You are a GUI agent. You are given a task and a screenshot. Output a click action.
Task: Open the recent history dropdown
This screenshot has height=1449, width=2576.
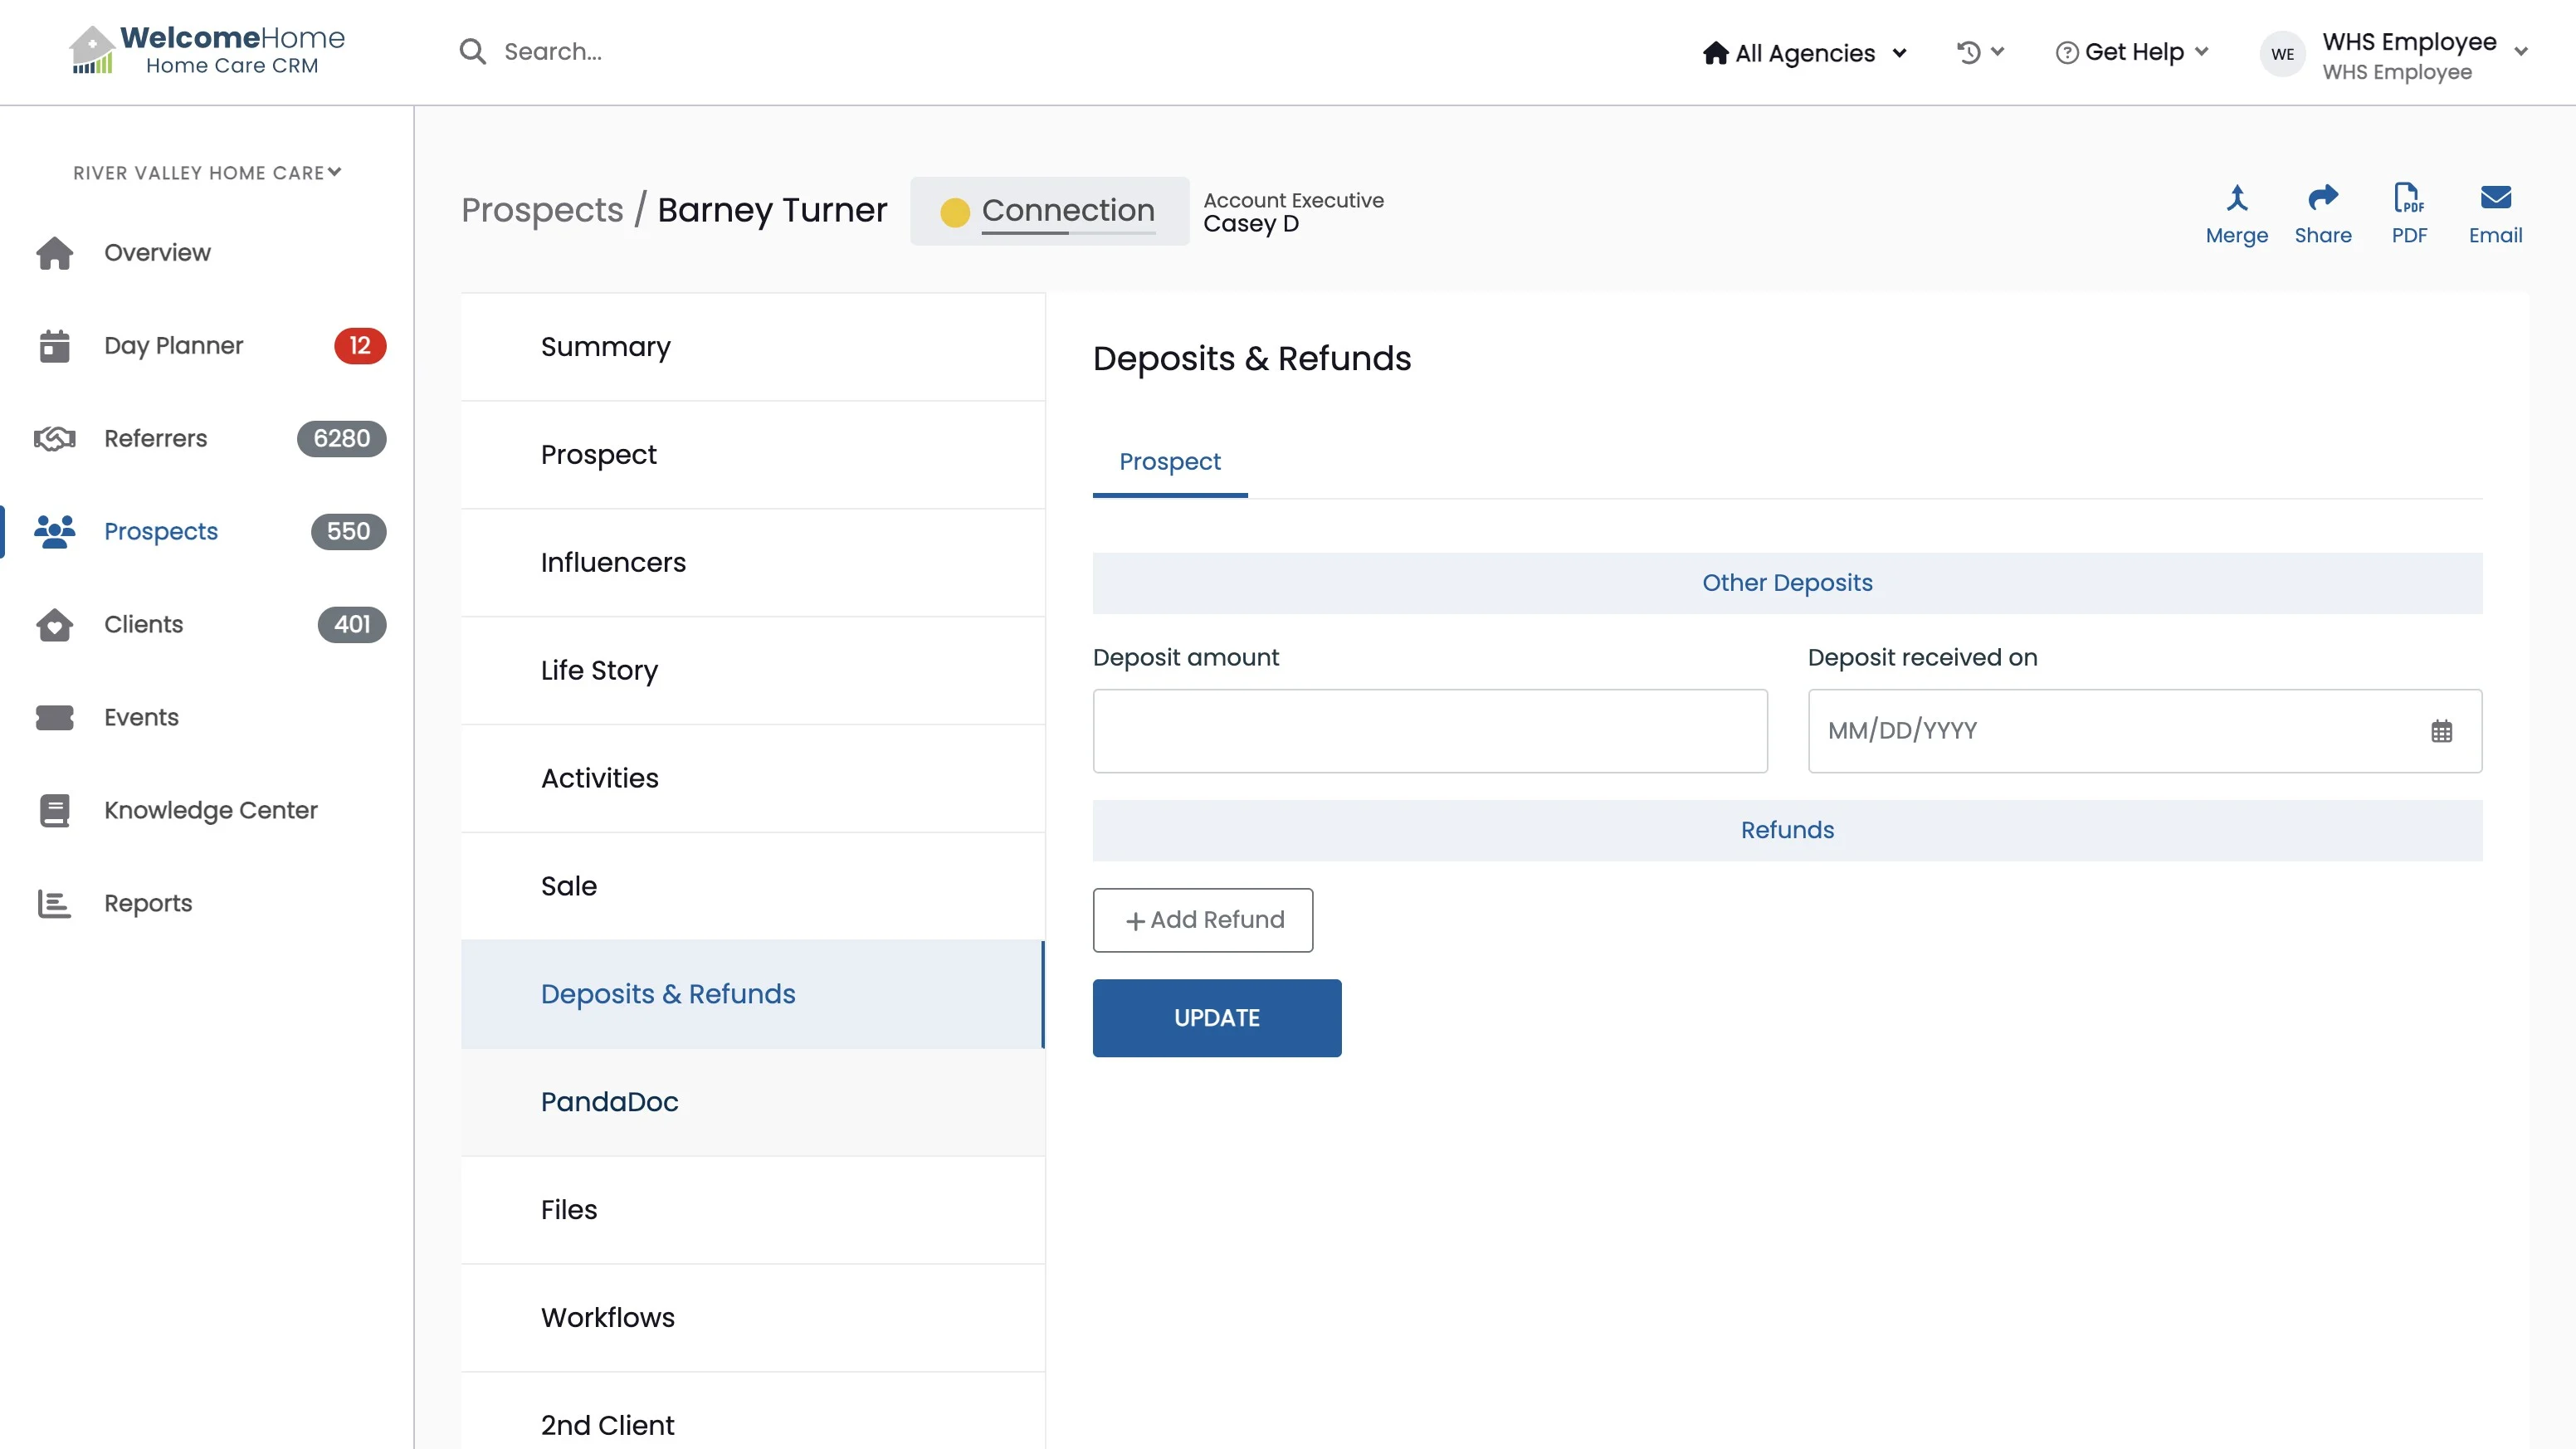(x=1980, y=52)
